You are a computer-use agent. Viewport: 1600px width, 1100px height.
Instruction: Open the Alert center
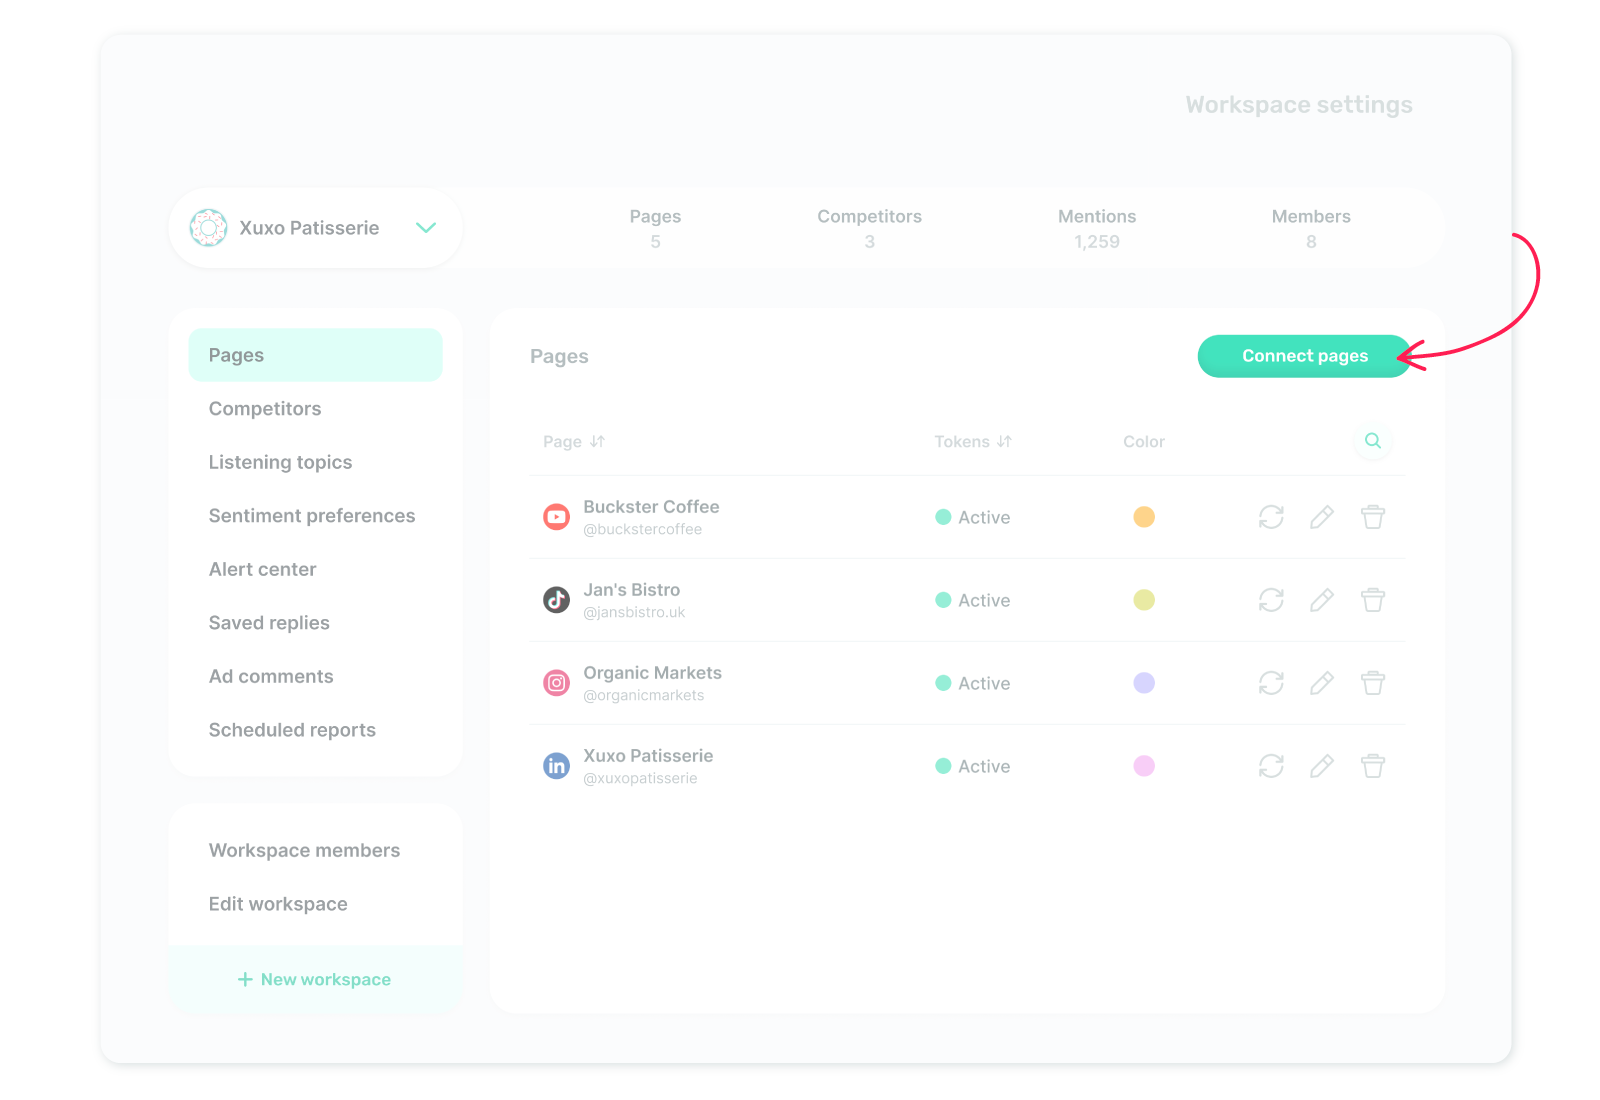(262, 569)
